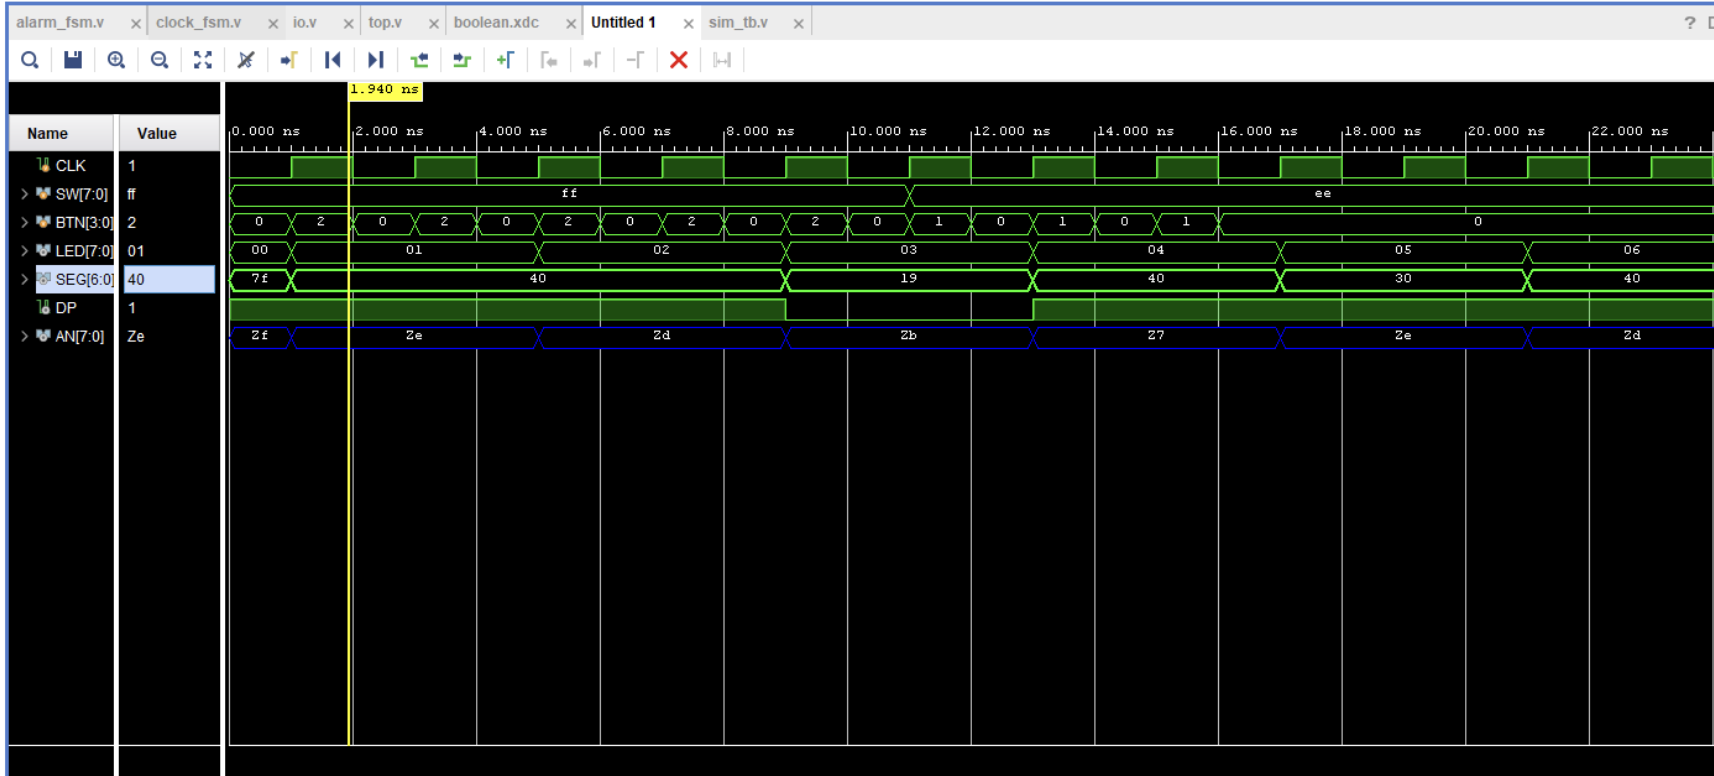Click the LED waveform segment showing 03

click(x=908, y=250)
